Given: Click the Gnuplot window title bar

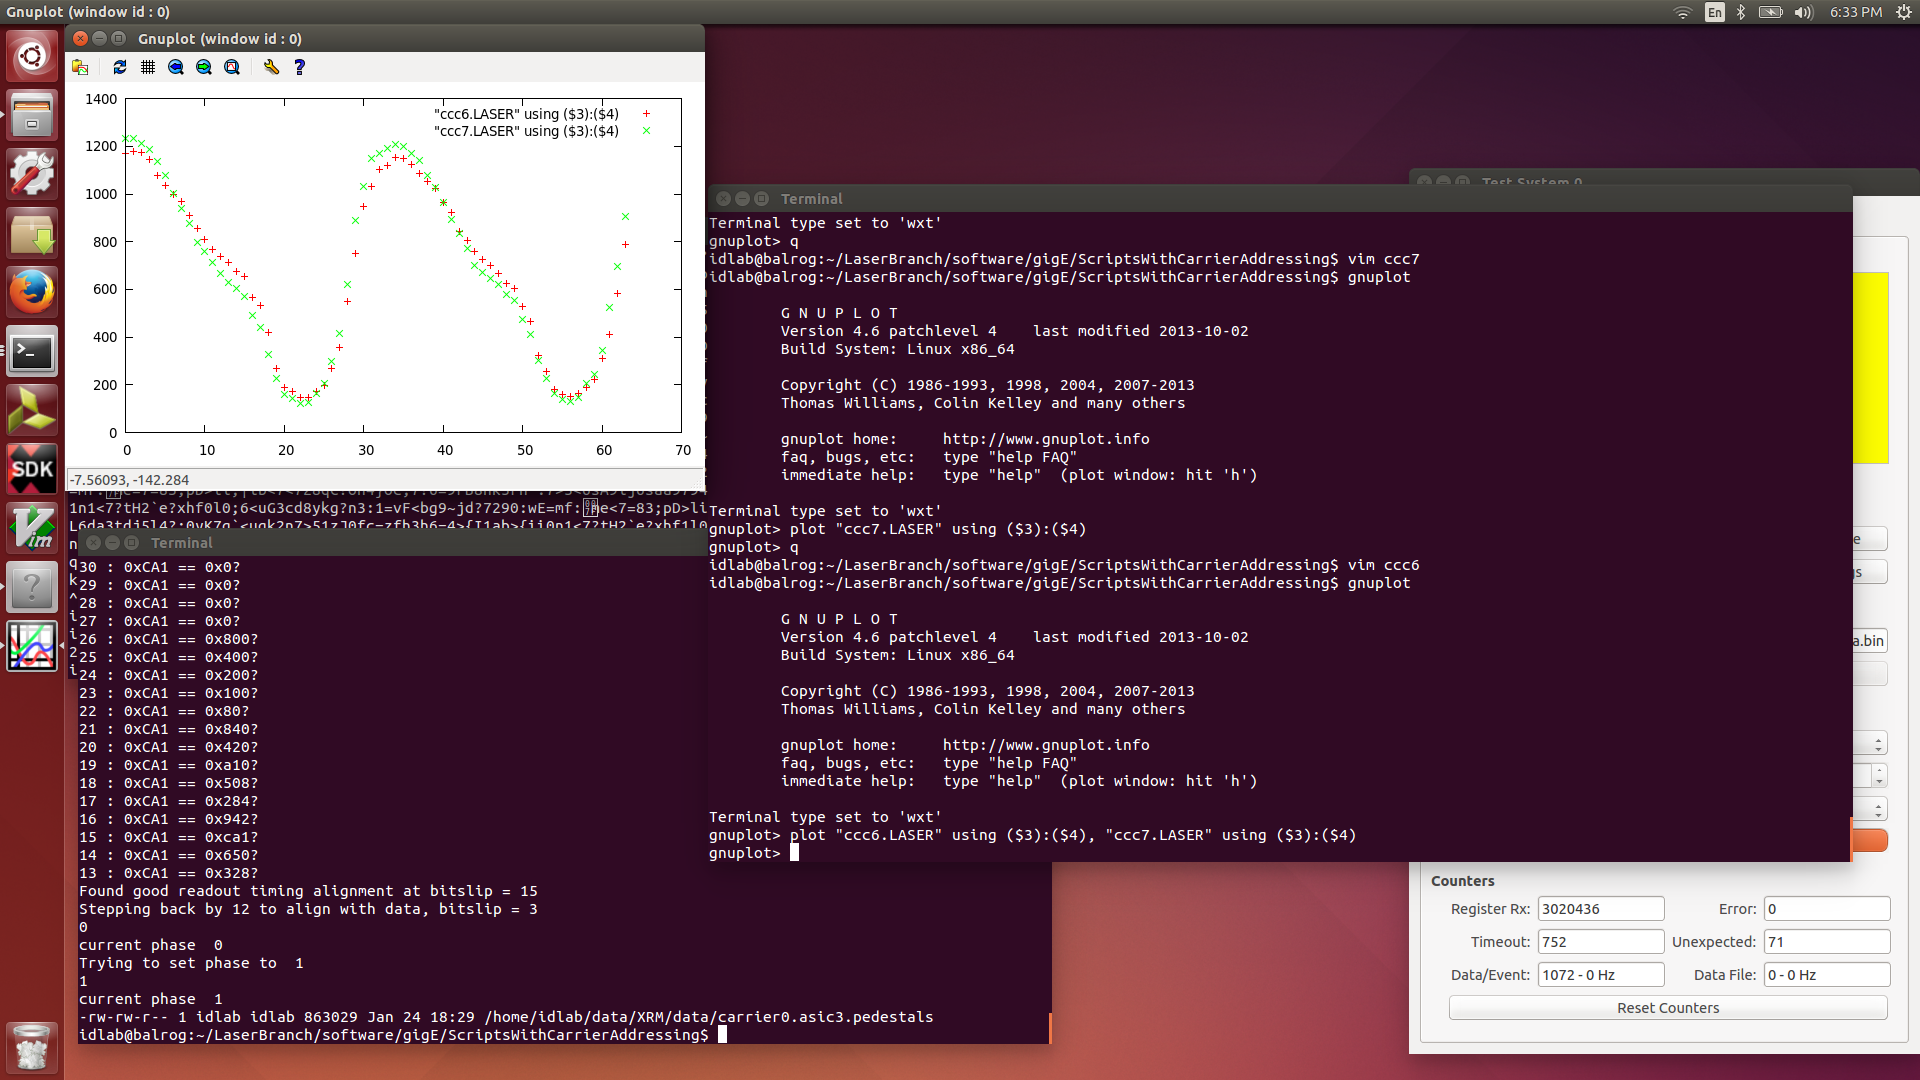Looking at the screenshot, I should point(385,38).
